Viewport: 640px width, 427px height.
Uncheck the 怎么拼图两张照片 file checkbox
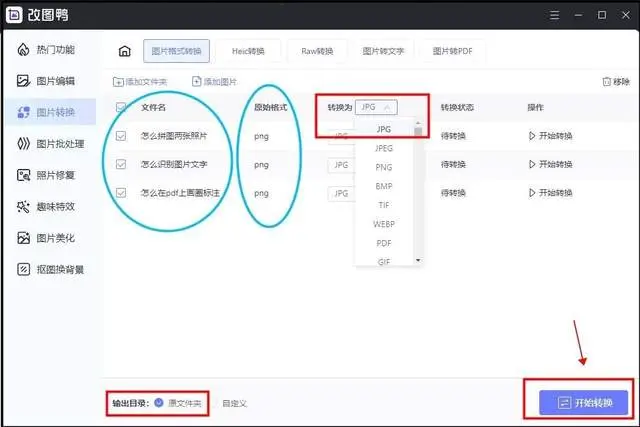tap(122, 136)
